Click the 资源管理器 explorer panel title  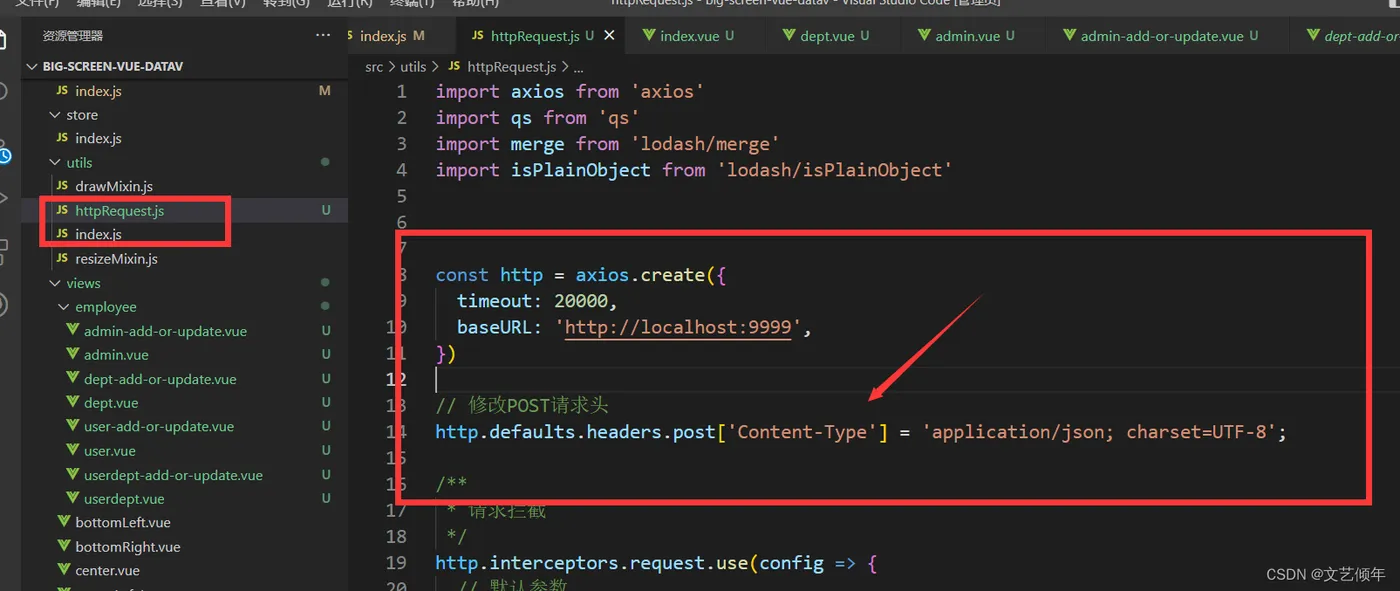coord(73,35)
